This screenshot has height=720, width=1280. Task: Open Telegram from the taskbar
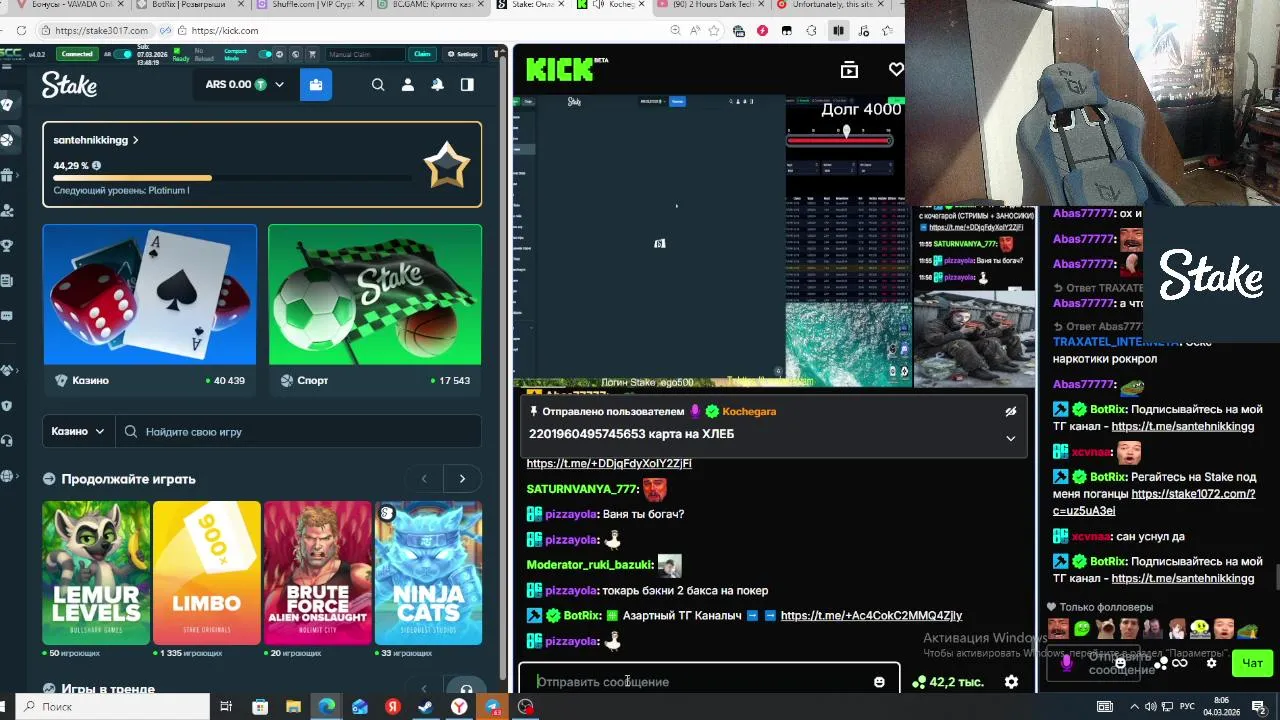pyautogui.click(x=492, y=707)
